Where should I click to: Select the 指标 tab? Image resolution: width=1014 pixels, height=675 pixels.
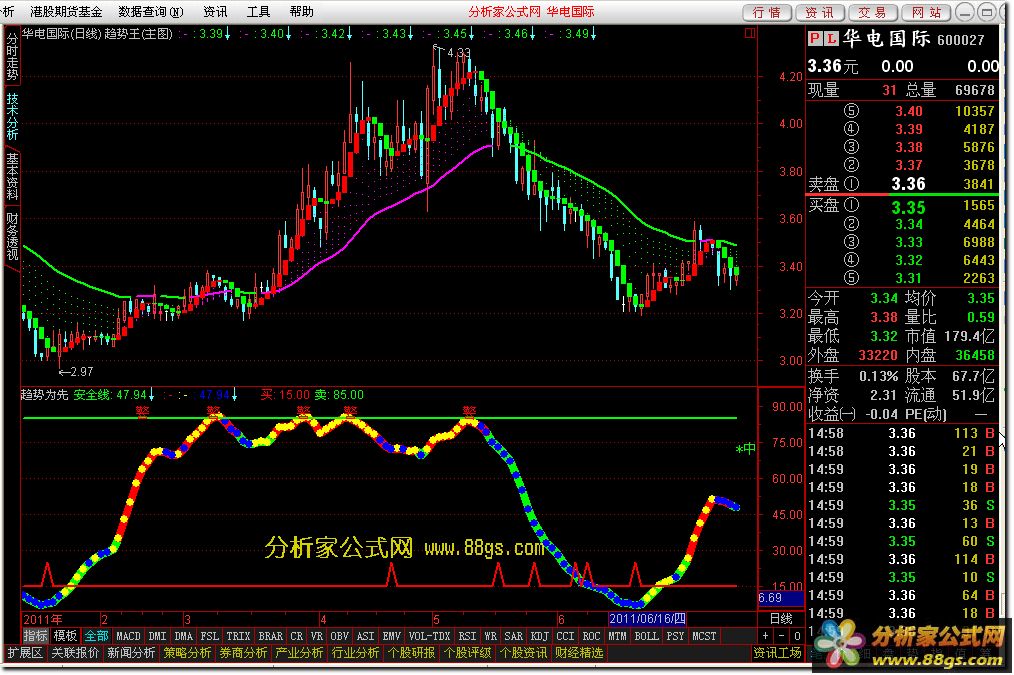[x=36, y=636]
